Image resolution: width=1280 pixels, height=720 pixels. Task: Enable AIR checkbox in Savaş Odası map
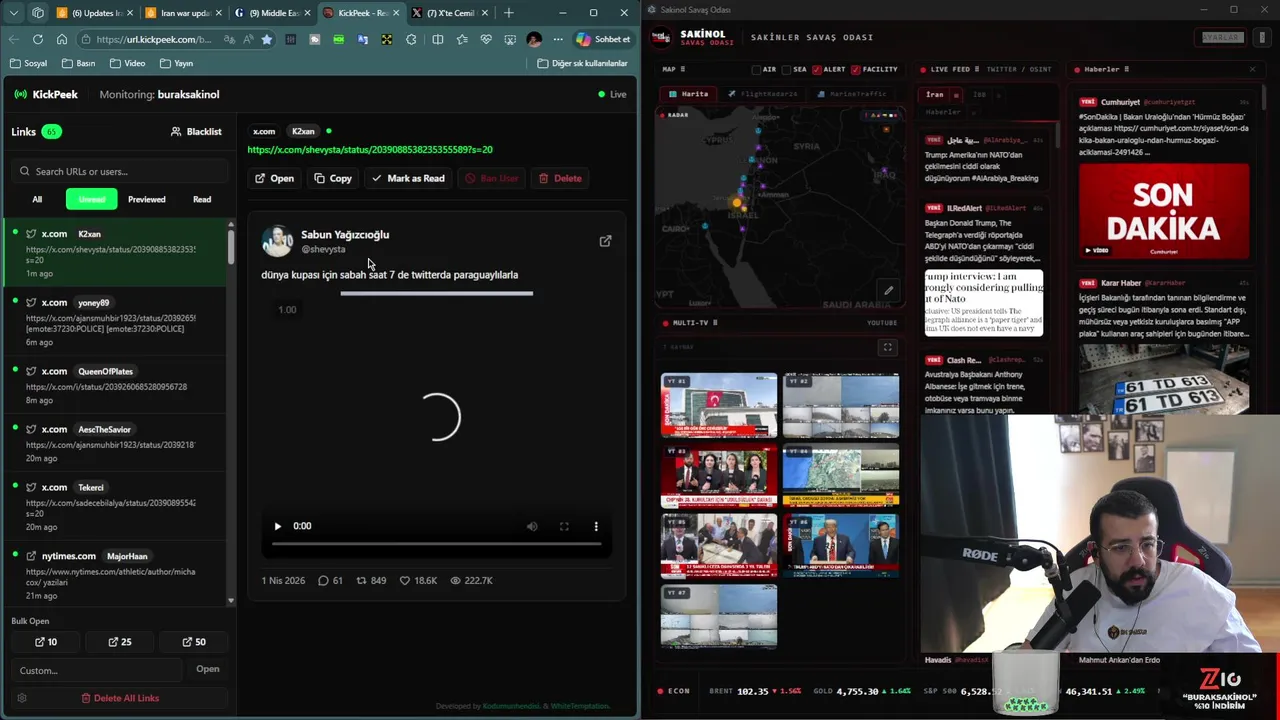[757, 70]
